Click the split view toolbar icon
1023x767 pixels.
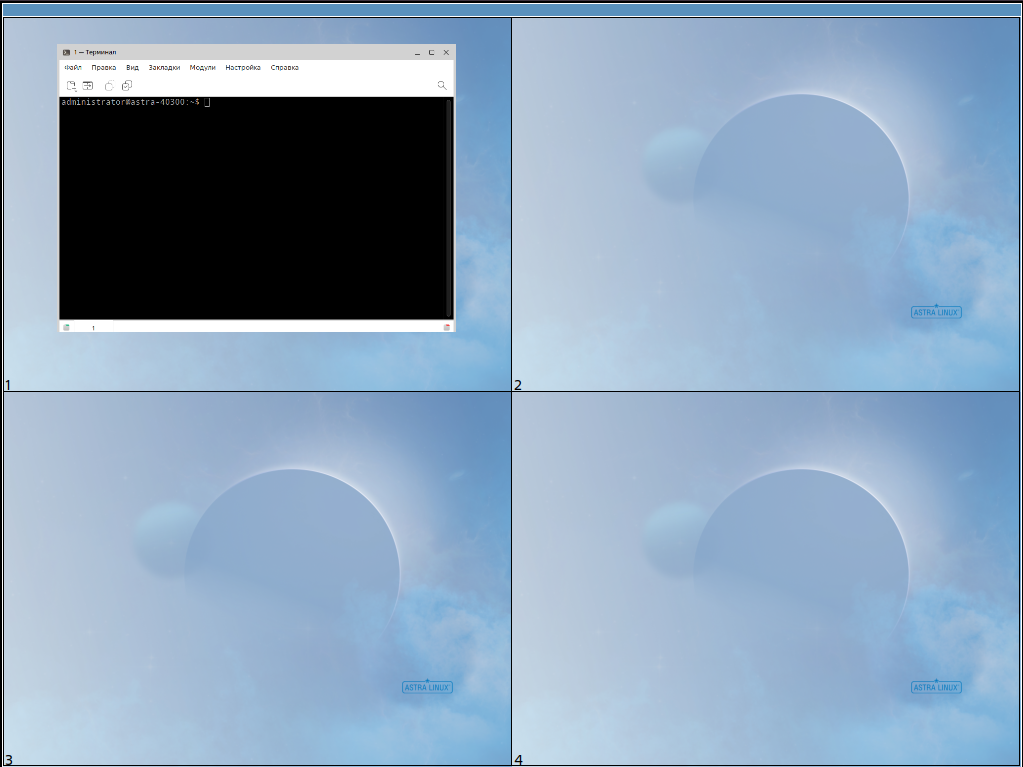pos(88,86)
